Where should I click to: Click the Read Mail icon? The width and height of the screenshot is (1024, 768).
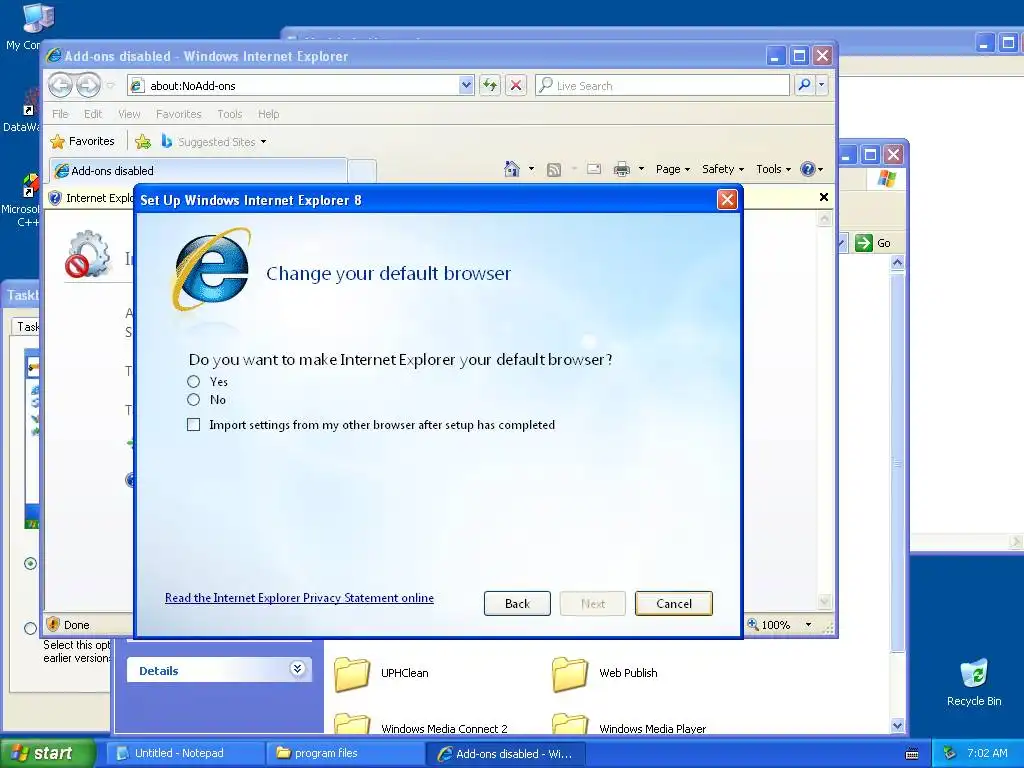(594, 169)
